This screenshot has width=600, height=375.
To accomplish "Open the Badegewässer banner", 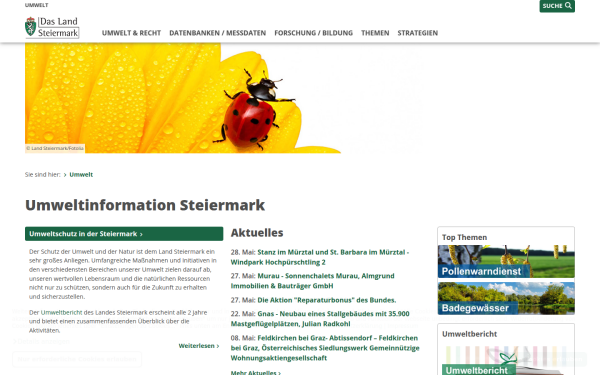I will coord(506,298).
